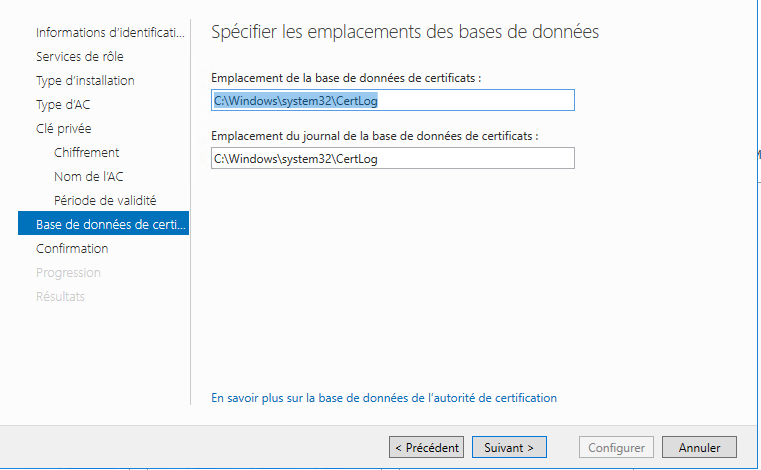Open the Chiffrement sub-step
Viewport: 761px width, 470px height.
point(86,152)
